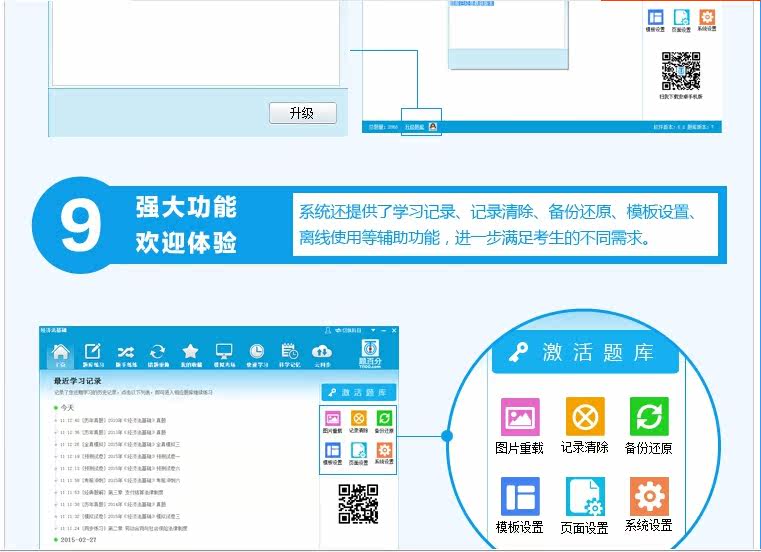Select the monitor mock exam toolbar icon
The height and width of the screenshot is (552, 761).
tap(224, 353)
